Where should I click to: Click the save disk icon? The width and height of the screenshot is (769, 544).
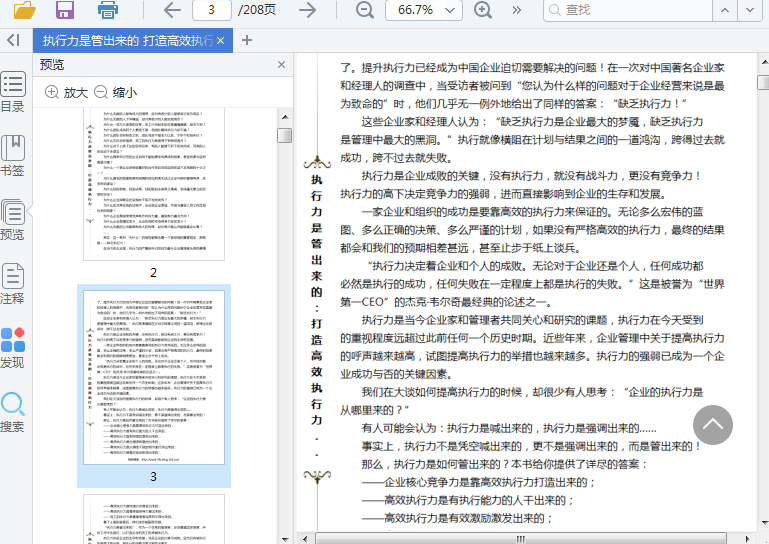click(65, 10)
